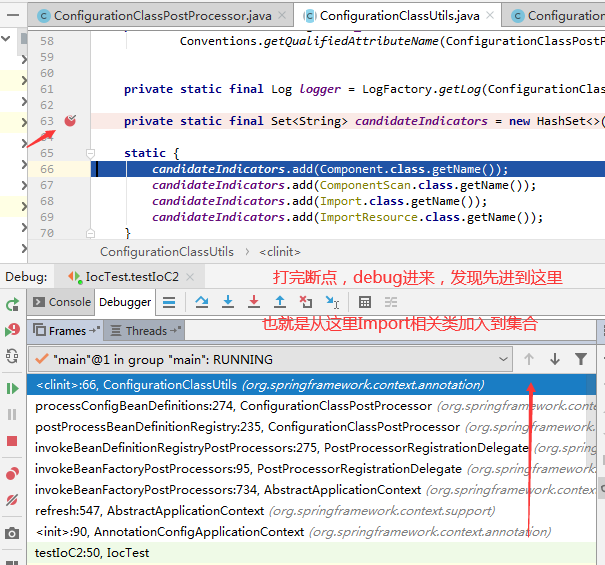The image size is (605, 565).
Task: Click the logger variable on line 61
Action: coord(320,89)
